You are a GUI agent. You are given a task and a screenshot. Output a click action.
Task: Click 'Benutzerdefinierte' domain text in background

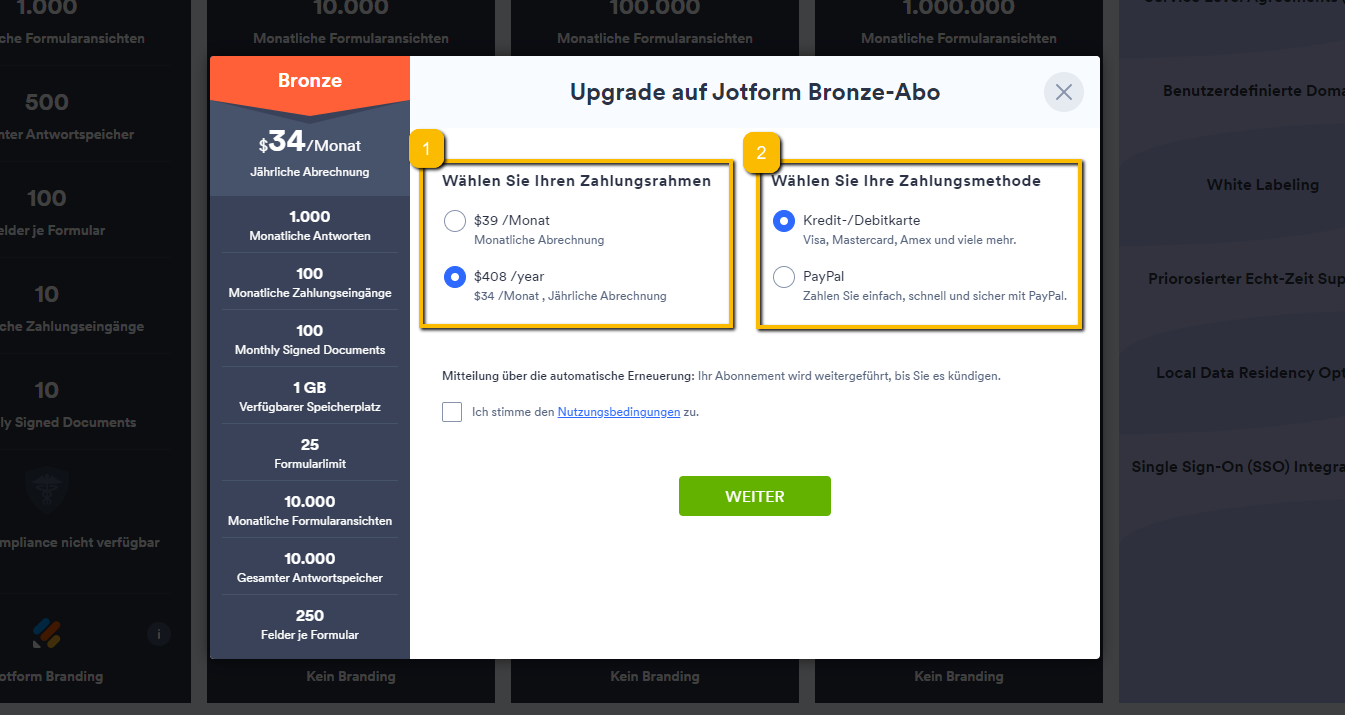(x=1254, y=90)
